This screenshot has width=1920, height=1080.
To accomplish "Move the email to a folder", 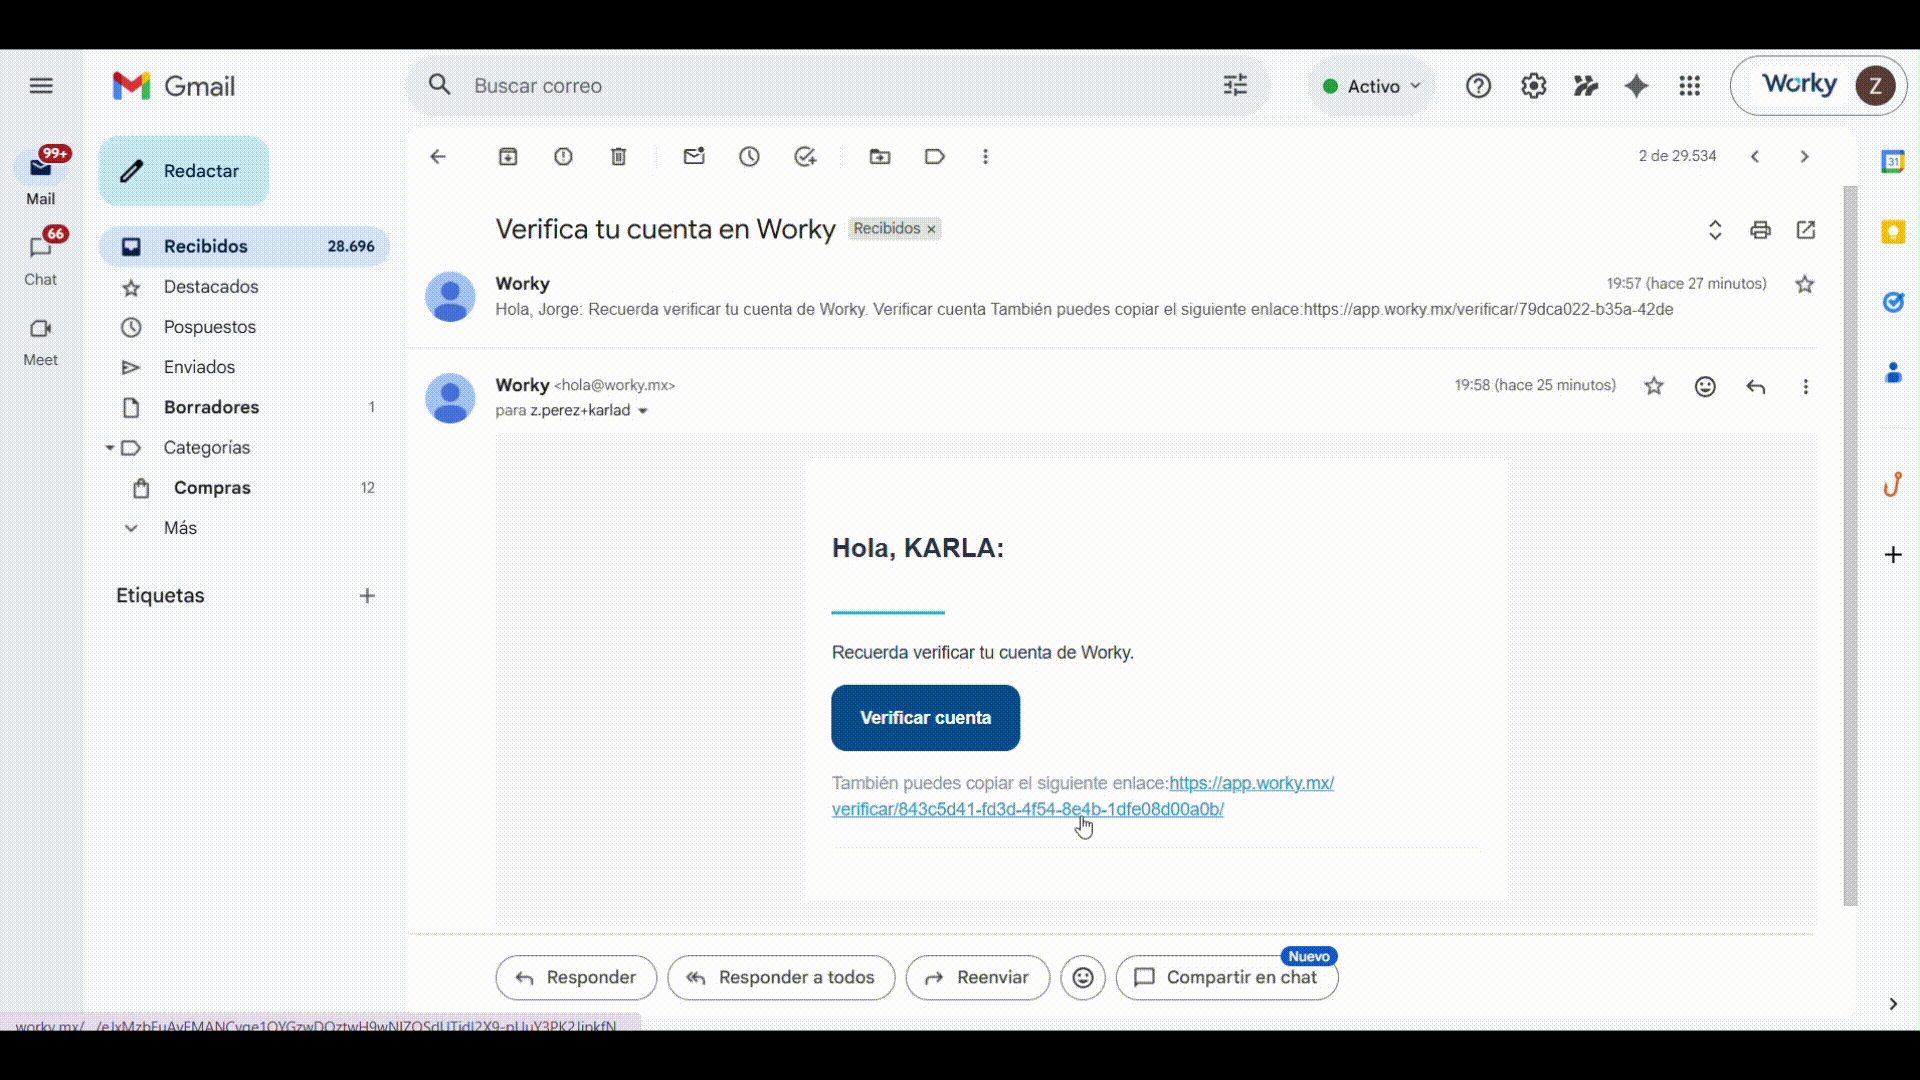I will click(x=880, y=157).
